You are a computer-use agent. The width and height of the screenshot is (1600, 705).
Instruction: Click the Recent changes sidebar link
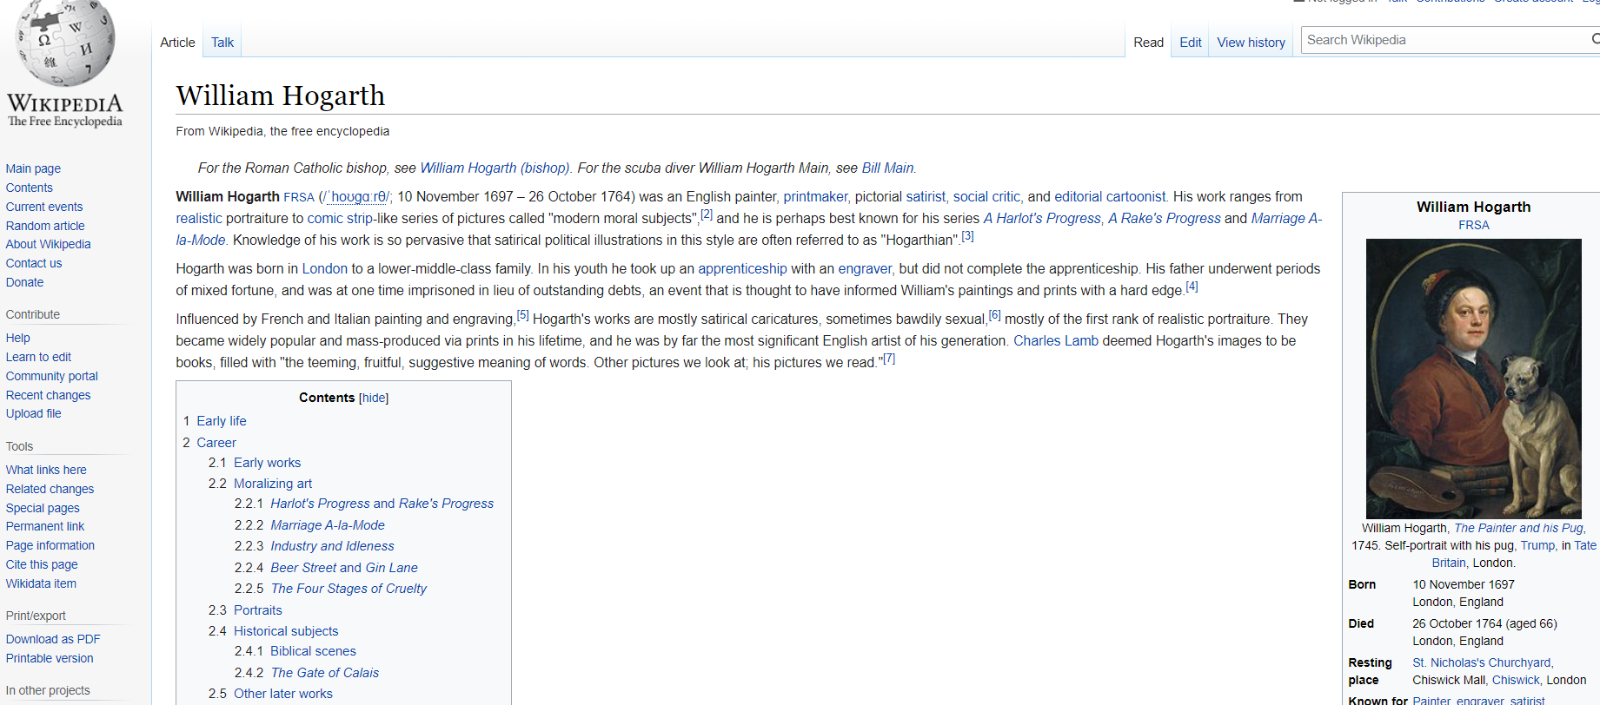click(48, 395)
